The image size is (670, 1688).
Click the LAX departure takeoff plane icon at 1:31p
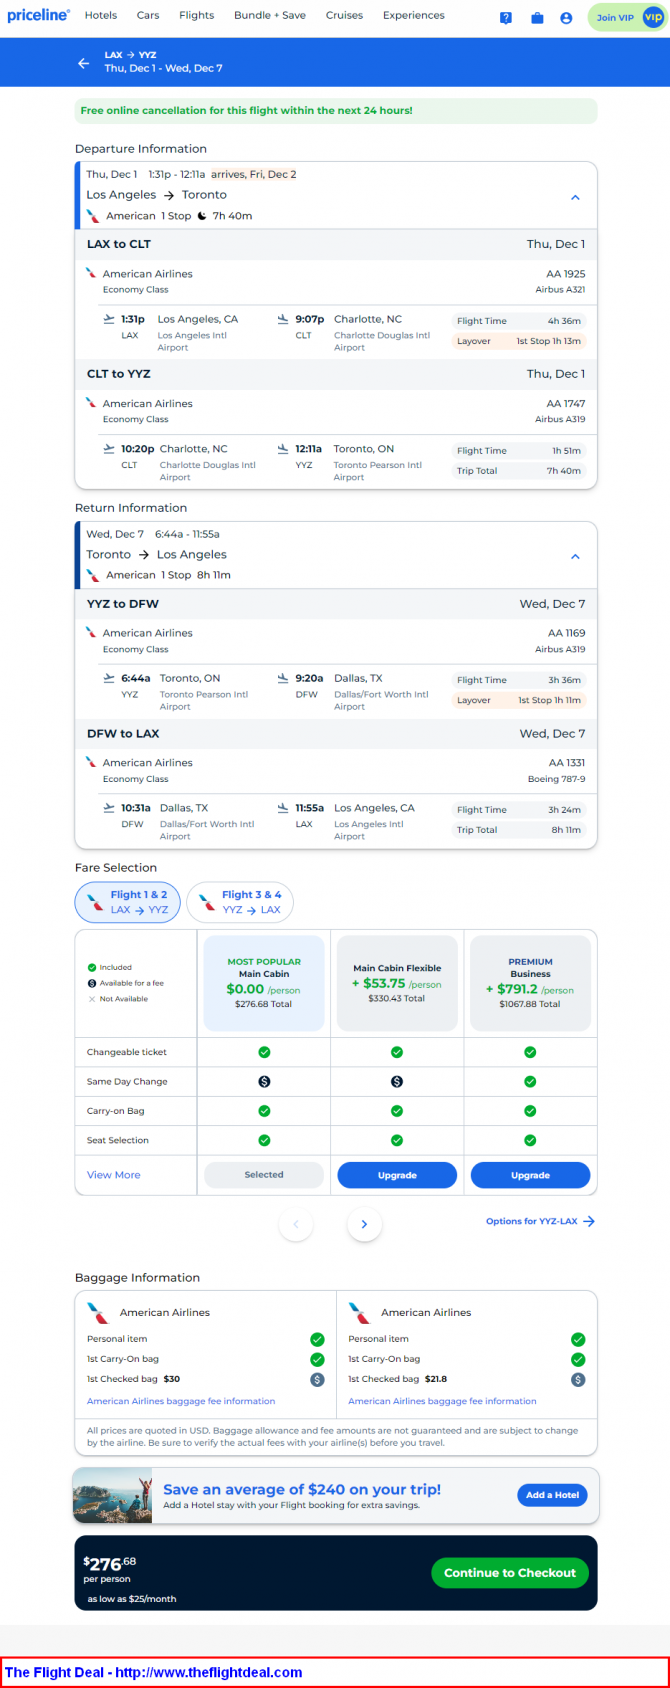click(109, 319)
